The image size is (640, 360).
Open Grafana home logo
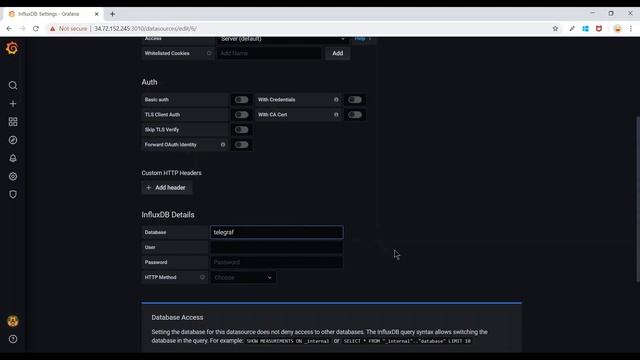coord(12,48)
